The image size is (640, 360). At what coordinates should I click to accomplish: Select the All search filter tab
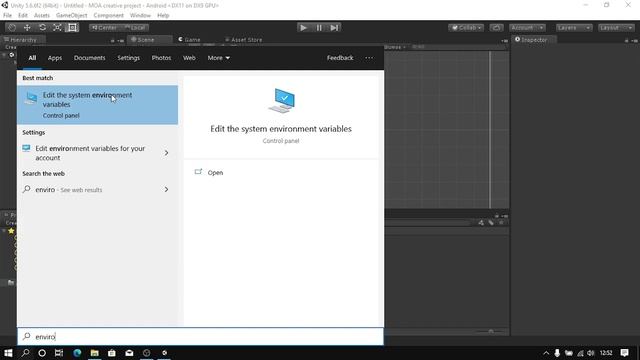pyautogui.click(x=32, y=58)
